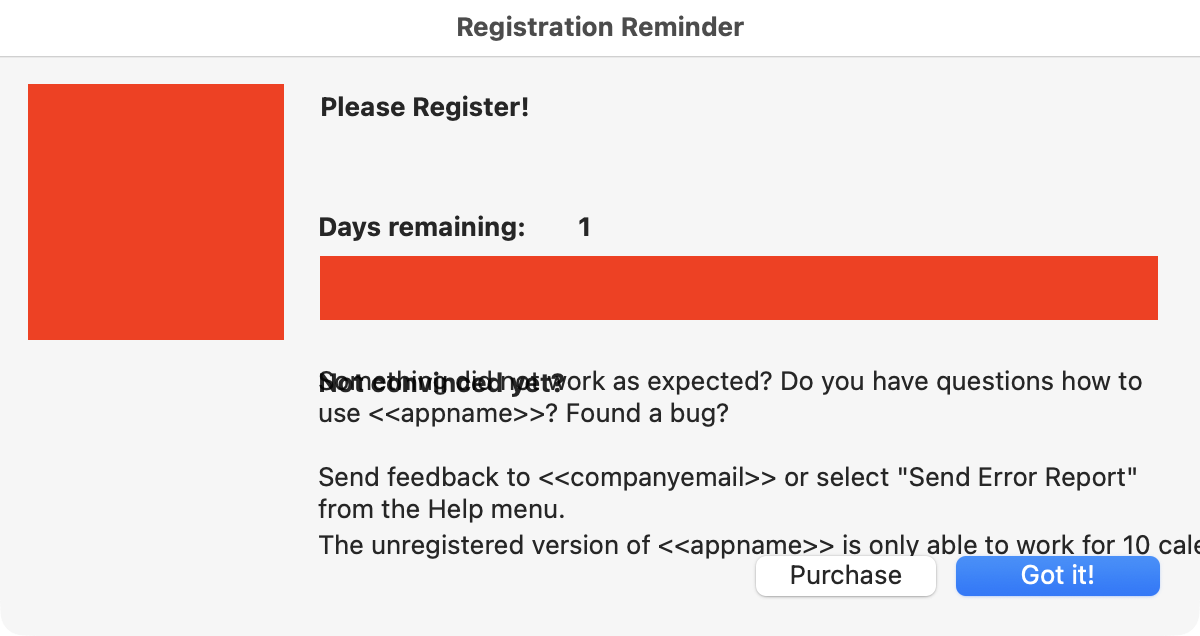Image resolution: width=1200 pixels, height=636 pixels.
Task: Click "The unregistered version of" text
Action: [x=484, y=545]
